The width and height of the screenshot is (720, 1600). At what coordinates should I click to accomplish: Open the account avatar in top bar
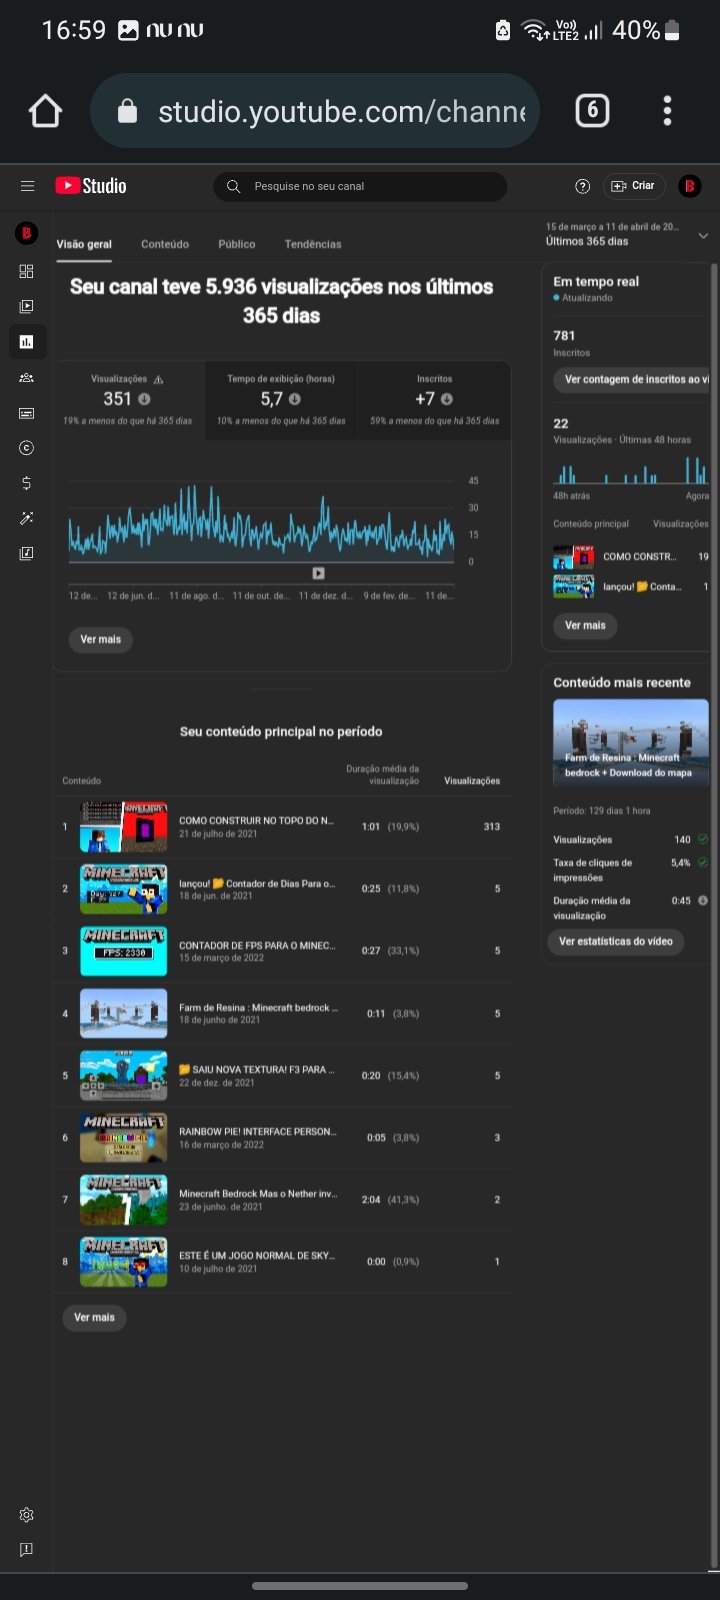click(x=689, y=186)
